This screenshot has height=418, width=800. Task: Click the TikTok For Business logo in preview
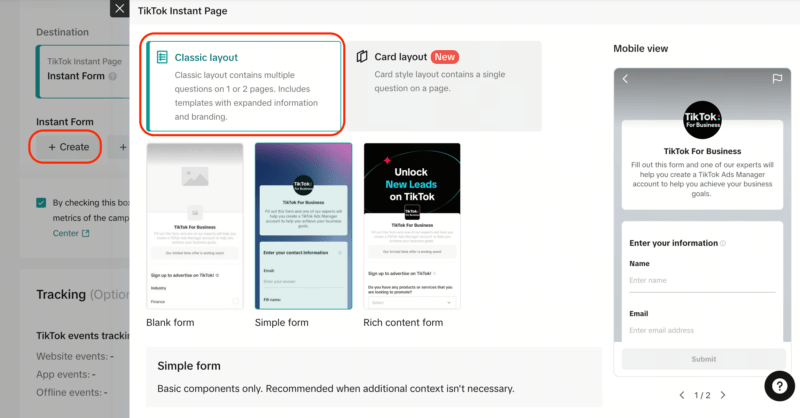coord(701,121)
